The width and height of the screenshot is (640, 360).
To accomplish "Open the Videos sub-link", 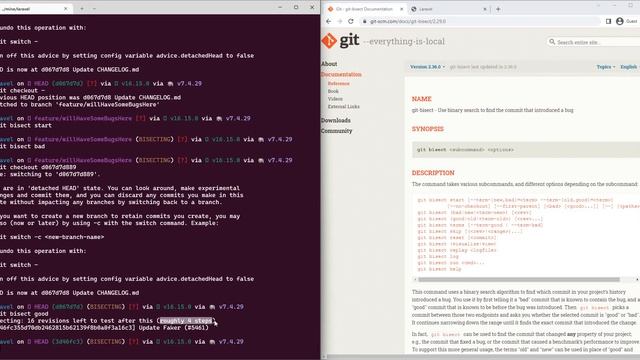I will [335, 99].
